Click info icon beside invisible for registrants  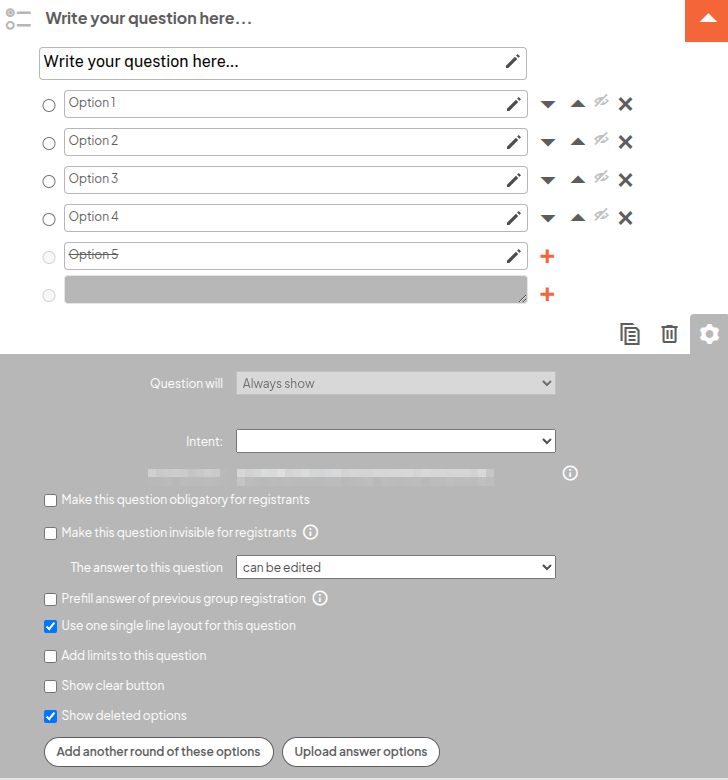coord(311,532)
